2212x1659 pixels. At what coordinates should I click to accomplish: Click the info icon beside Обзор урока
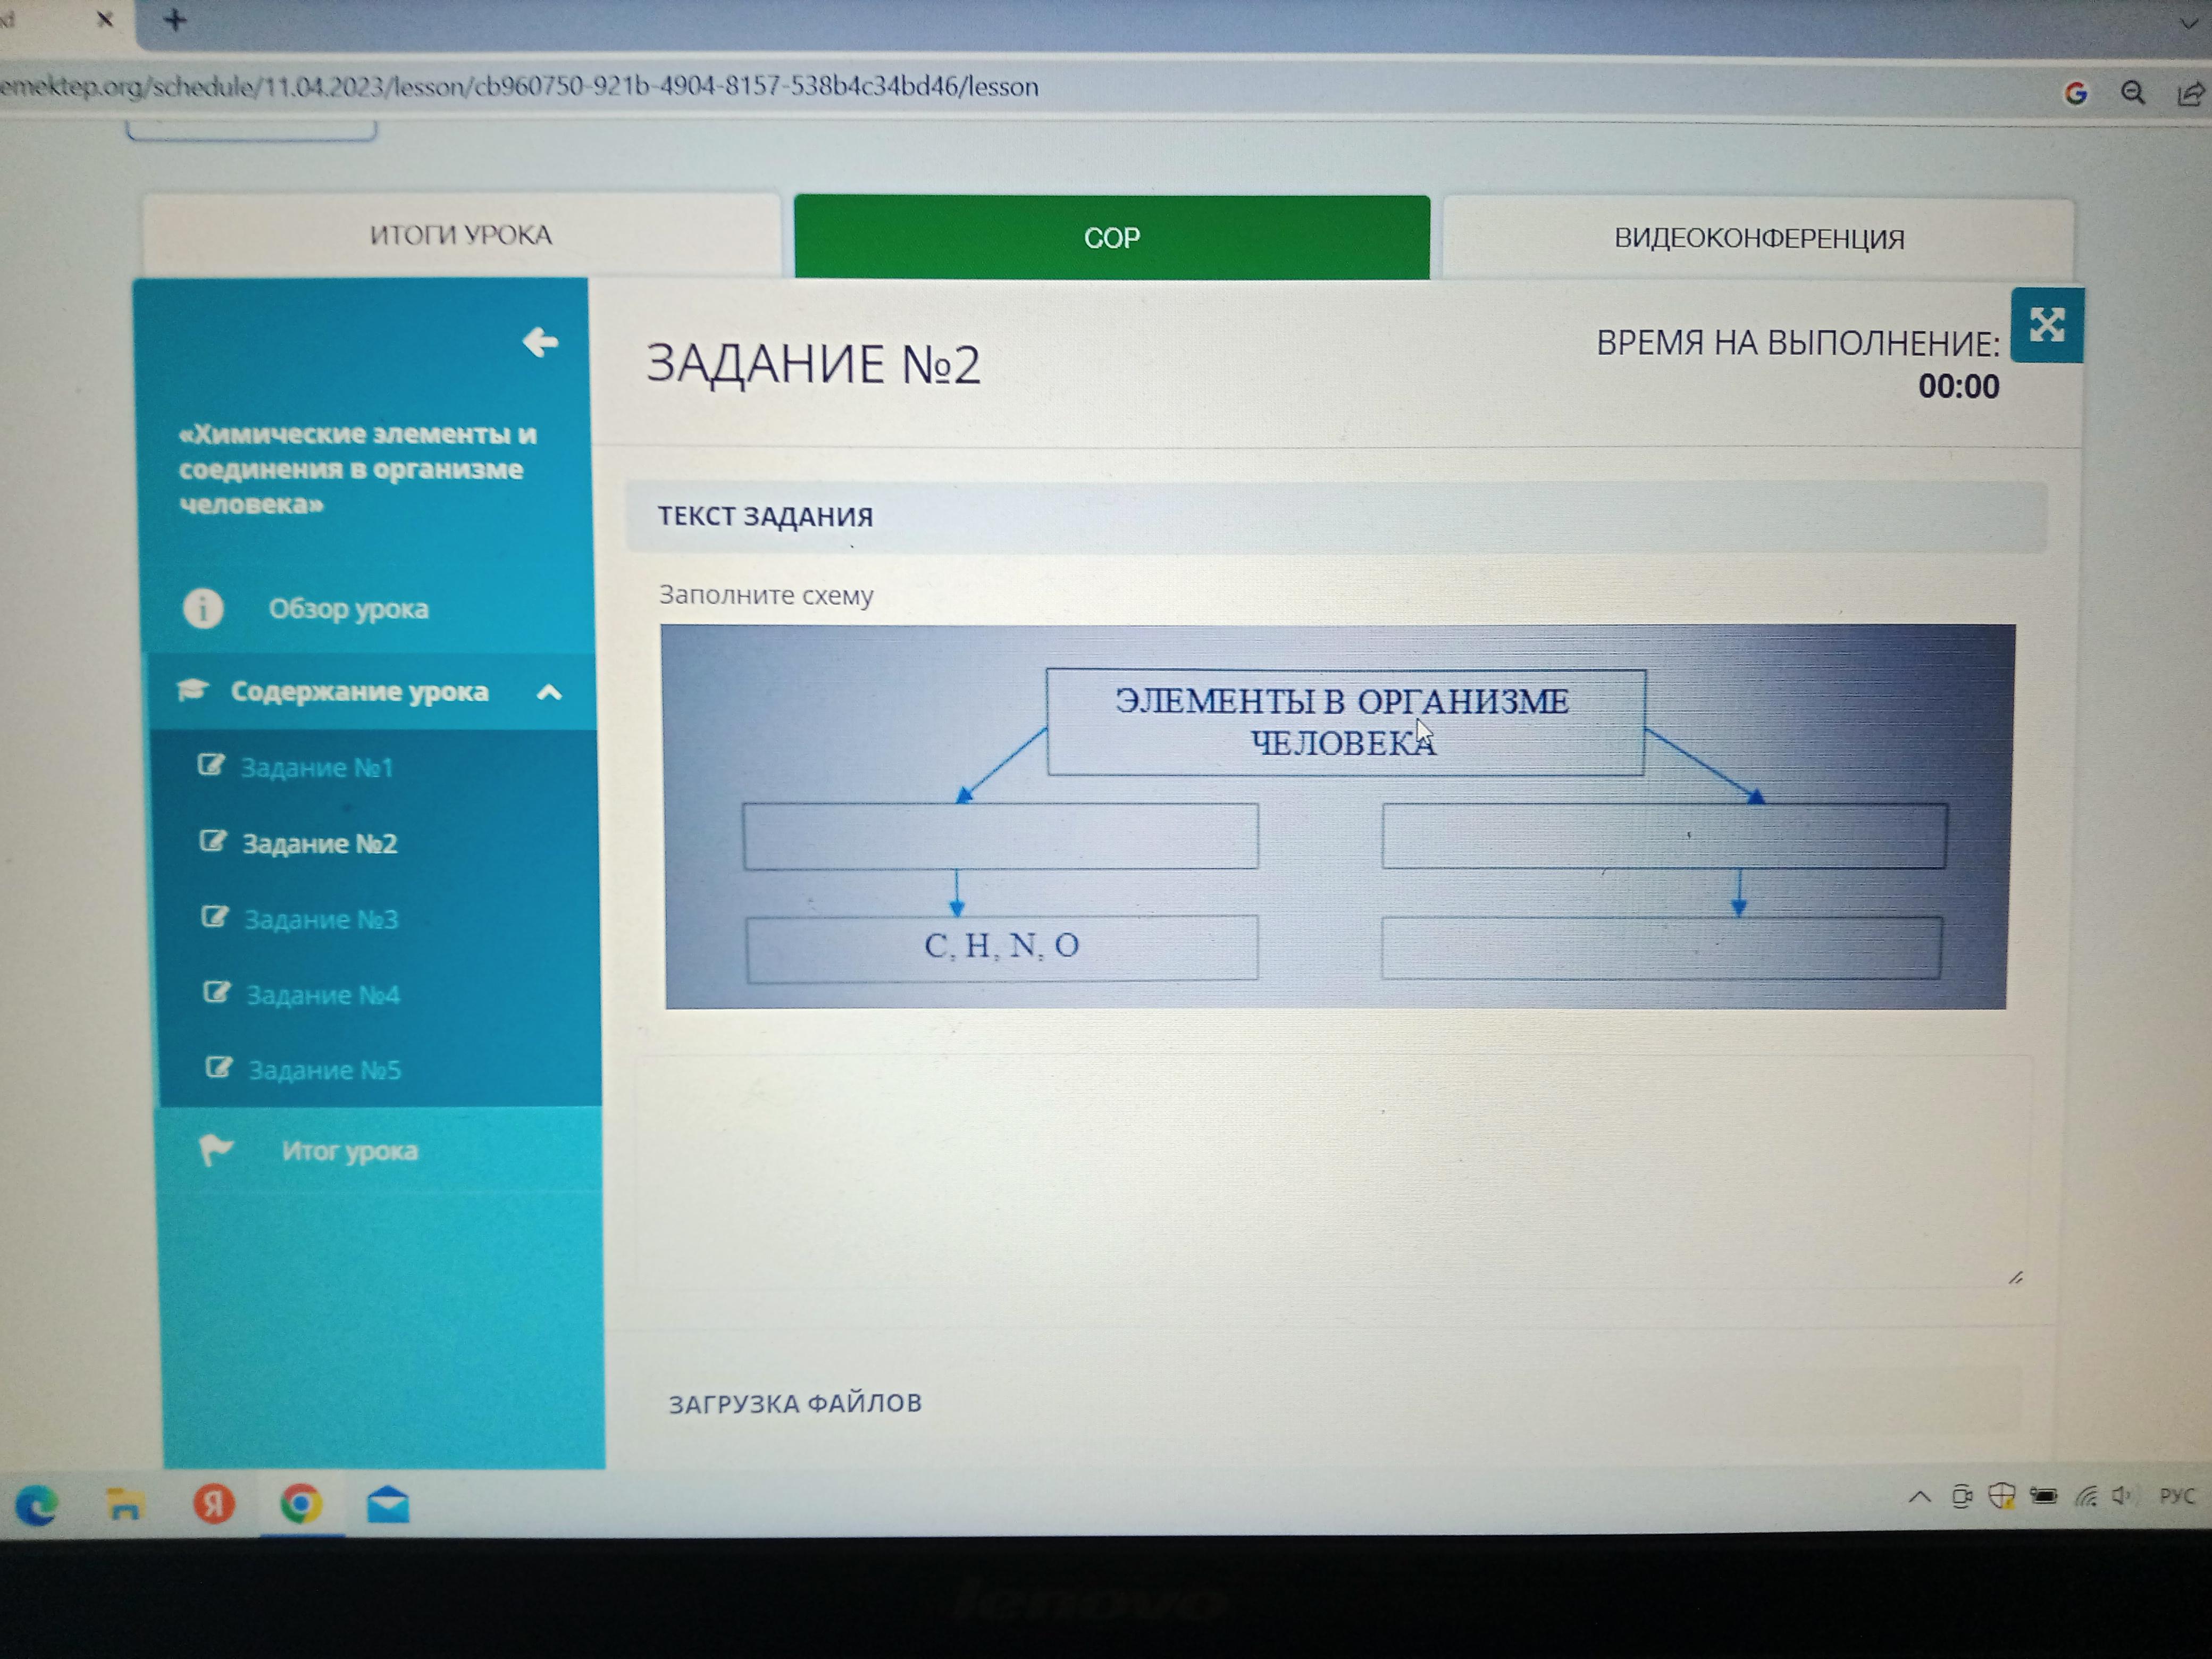(203, 608)
